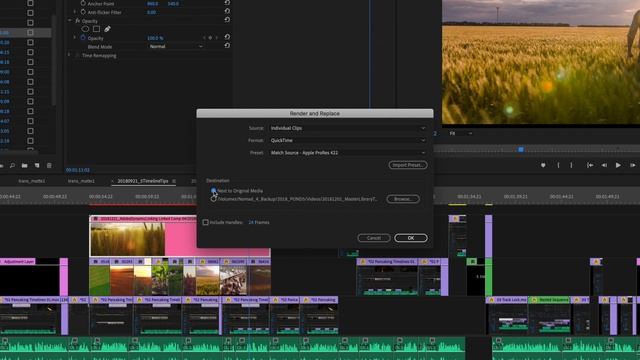Open the Blend Mode Normal dropdown

click(x=176, y=47)
